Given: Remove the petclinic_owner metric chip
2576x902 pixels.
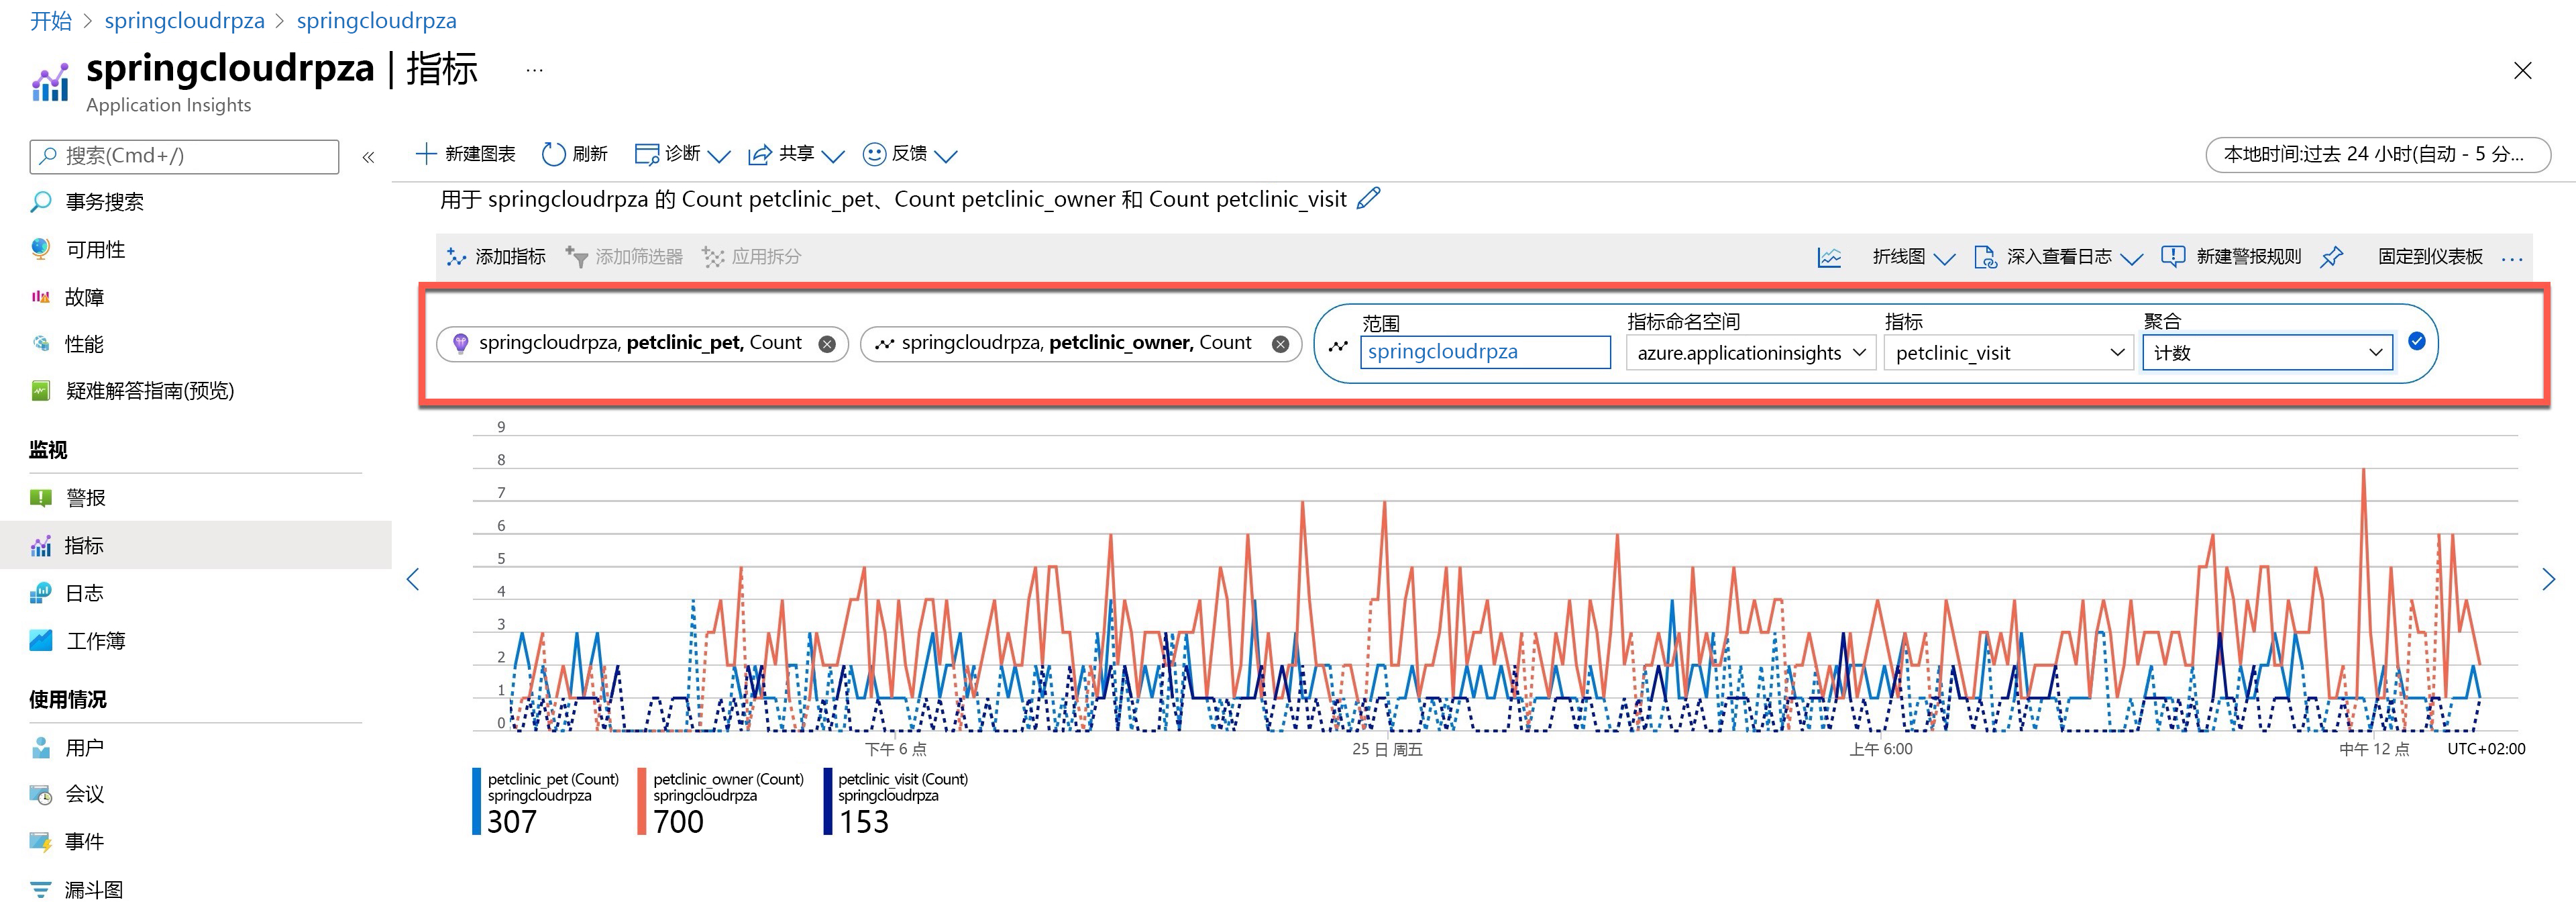Looking at the screenshot, I should (1280, 344).
